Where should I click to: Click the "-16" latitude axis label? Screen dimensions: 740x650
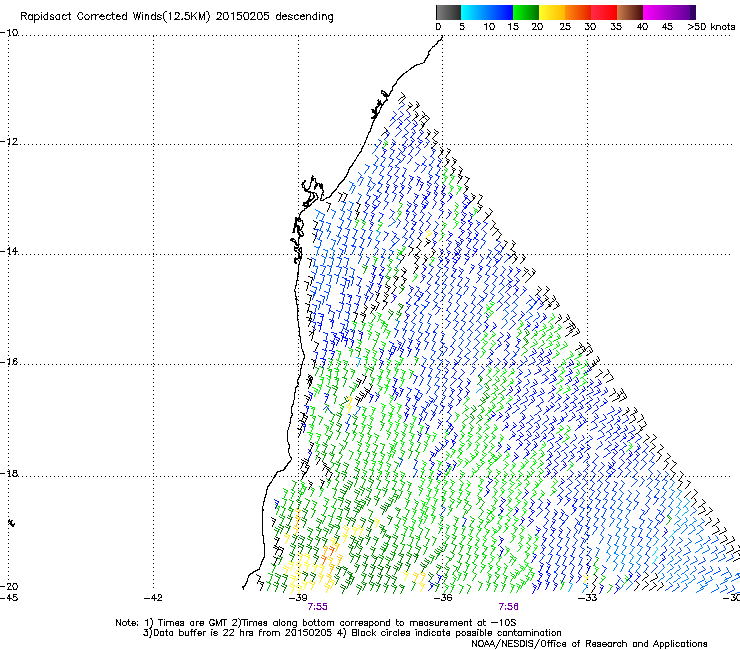(x=9, y=362)
